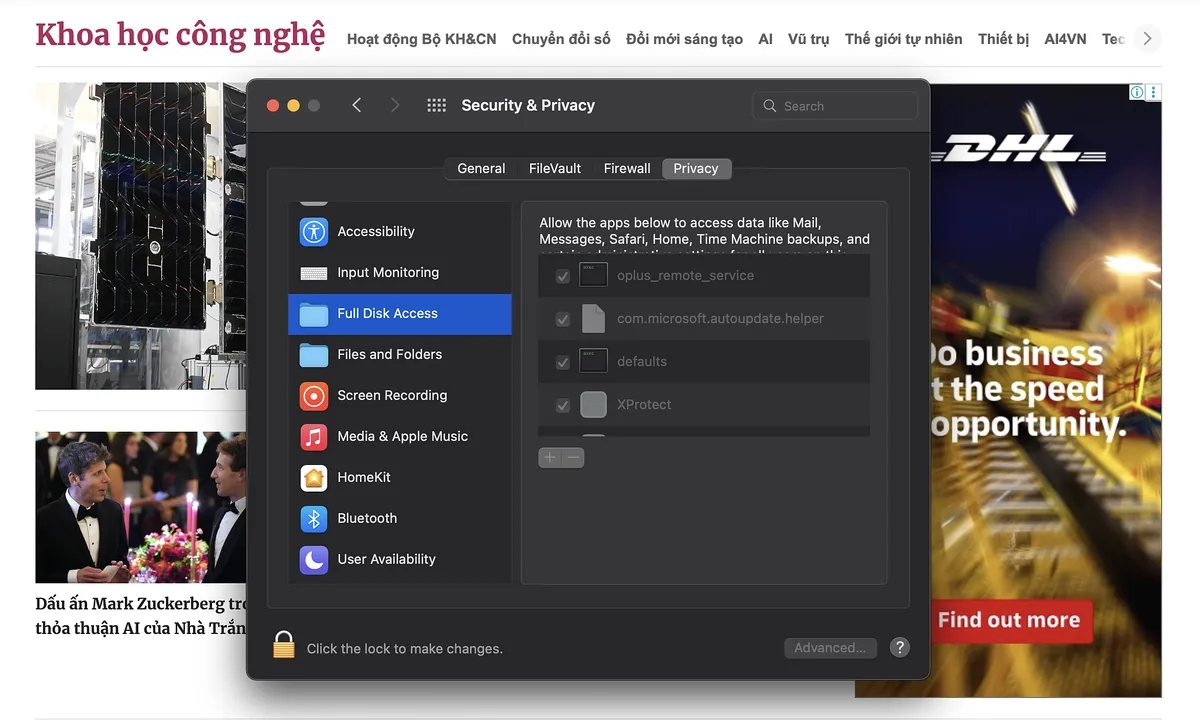The width and height of the screenshot is (1200, 720).
Task: Open the AI4VN menu item
Action: [x=1065, y=39]
